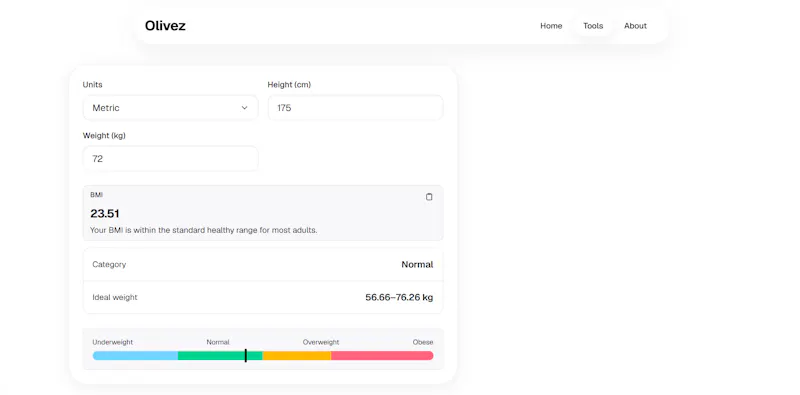800x395 pixels.
Task: Click the orange Overweight segment of BMI bar
Action: coord(296,356)
